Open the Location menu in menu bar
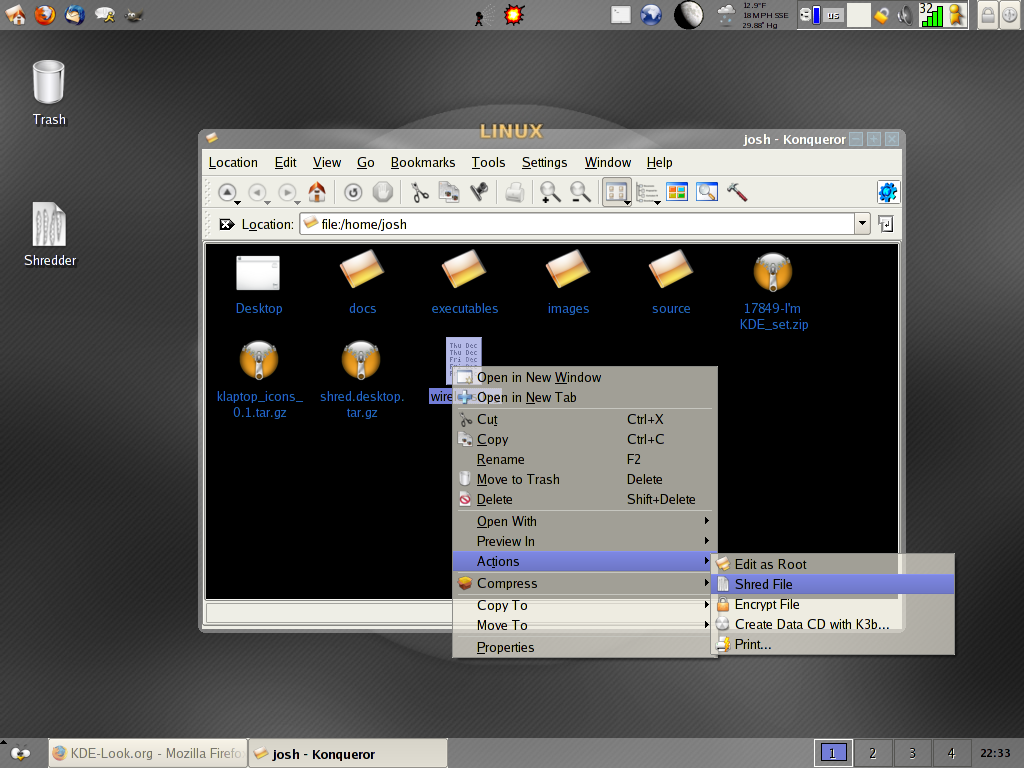The image size is (1024, 768). point(233,163)
